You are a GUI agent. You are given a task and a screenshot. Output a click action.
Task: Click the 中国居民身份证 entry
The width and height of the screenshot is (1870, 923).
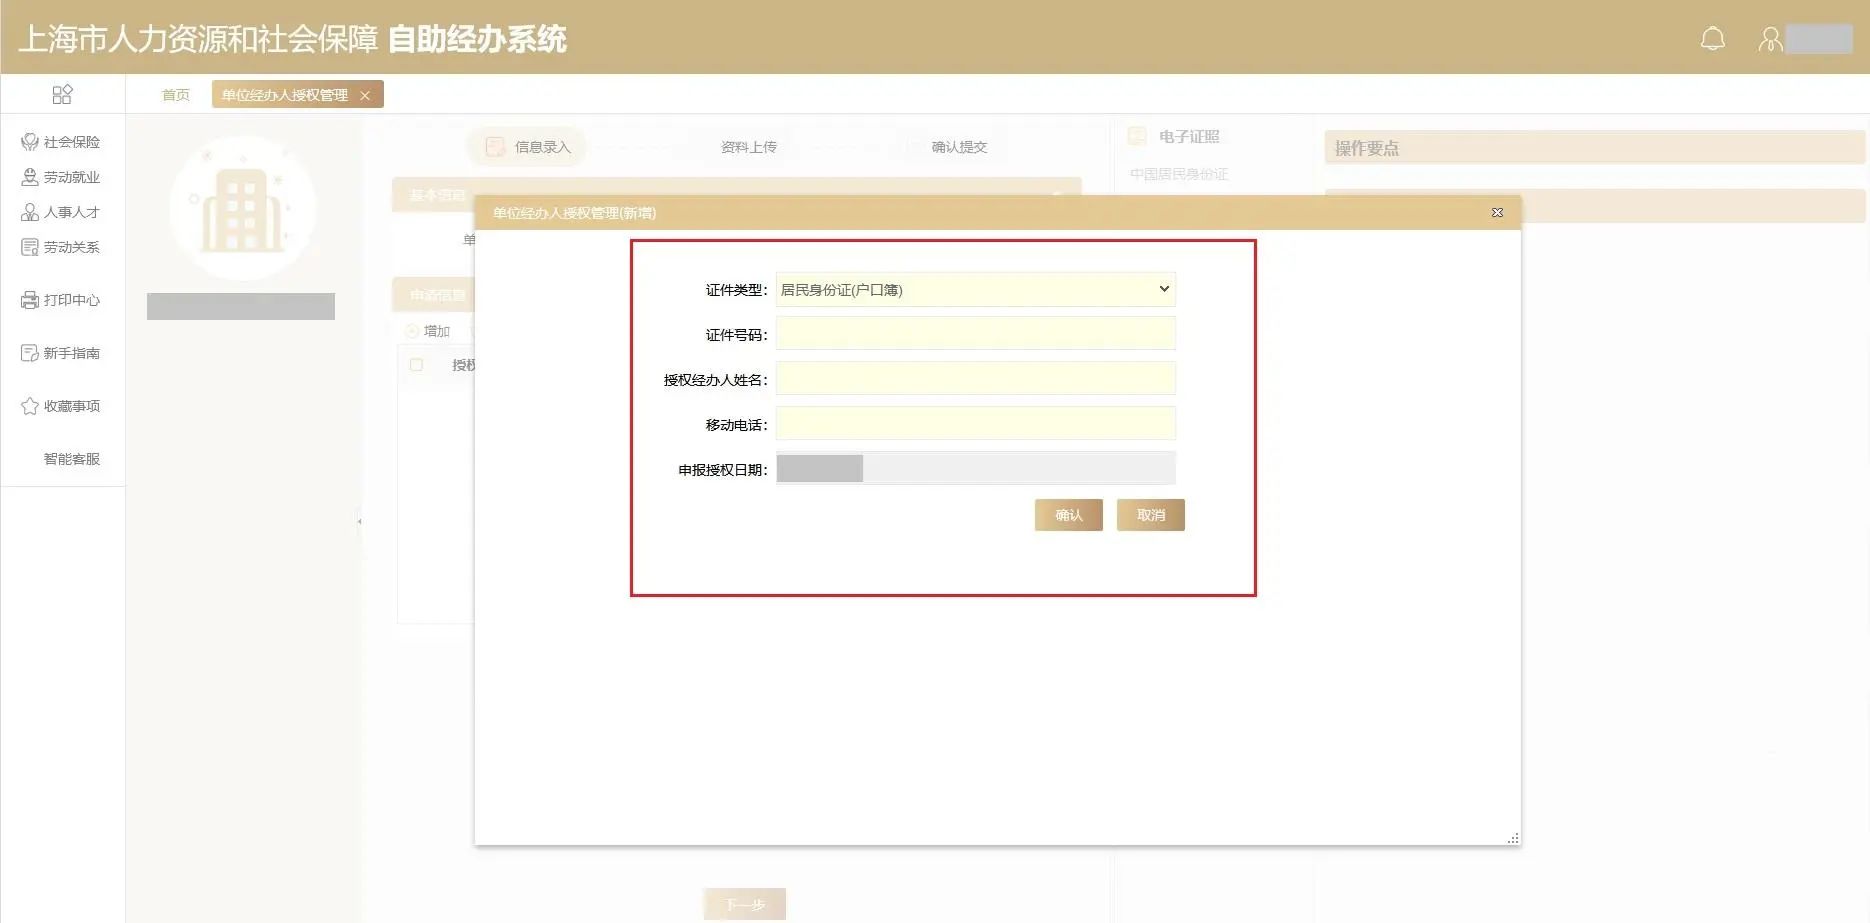[1179, 174]
